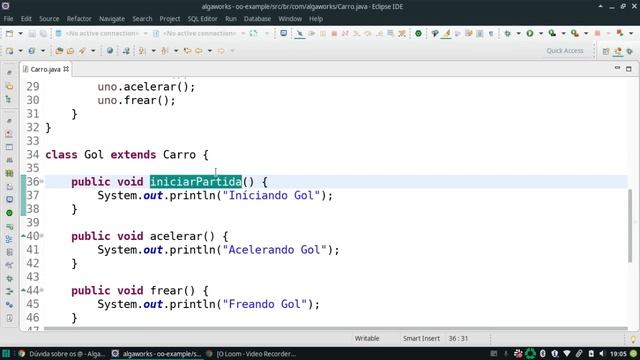
Task: Open the Debug dropdown arrow
Action: pyautogui.click(x=518, y=33)
